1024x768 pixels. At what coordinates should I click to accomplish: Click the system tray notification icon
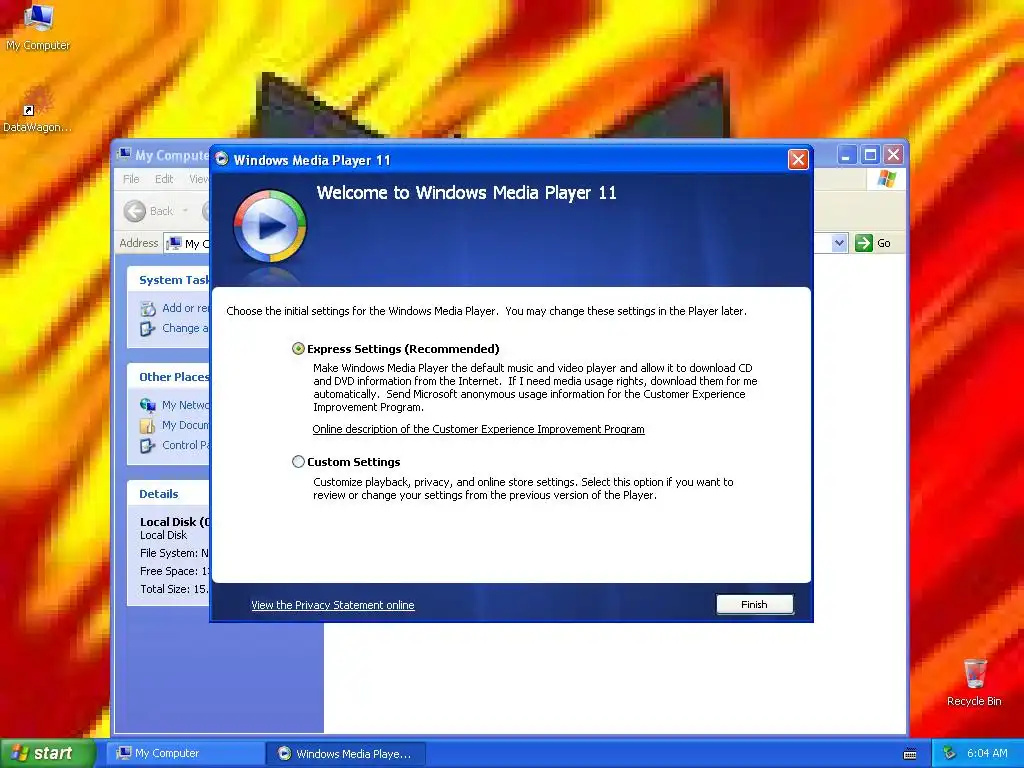pos(950,753)
